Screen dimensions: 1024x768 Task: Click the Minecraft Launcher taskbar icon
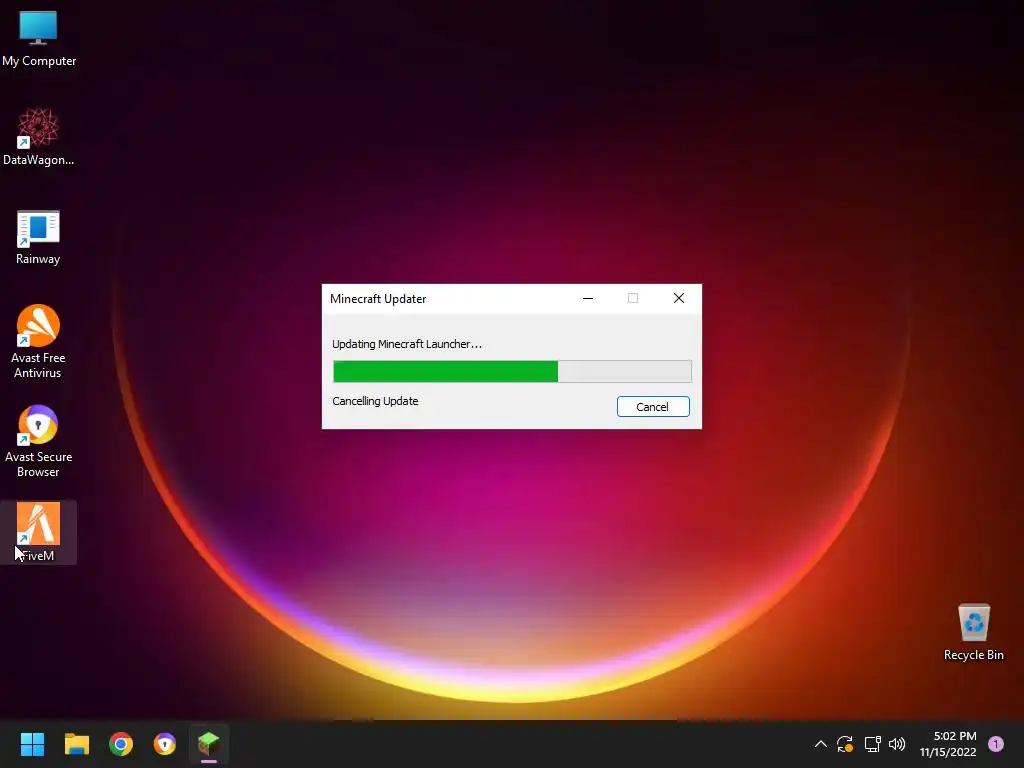[208, 744]
